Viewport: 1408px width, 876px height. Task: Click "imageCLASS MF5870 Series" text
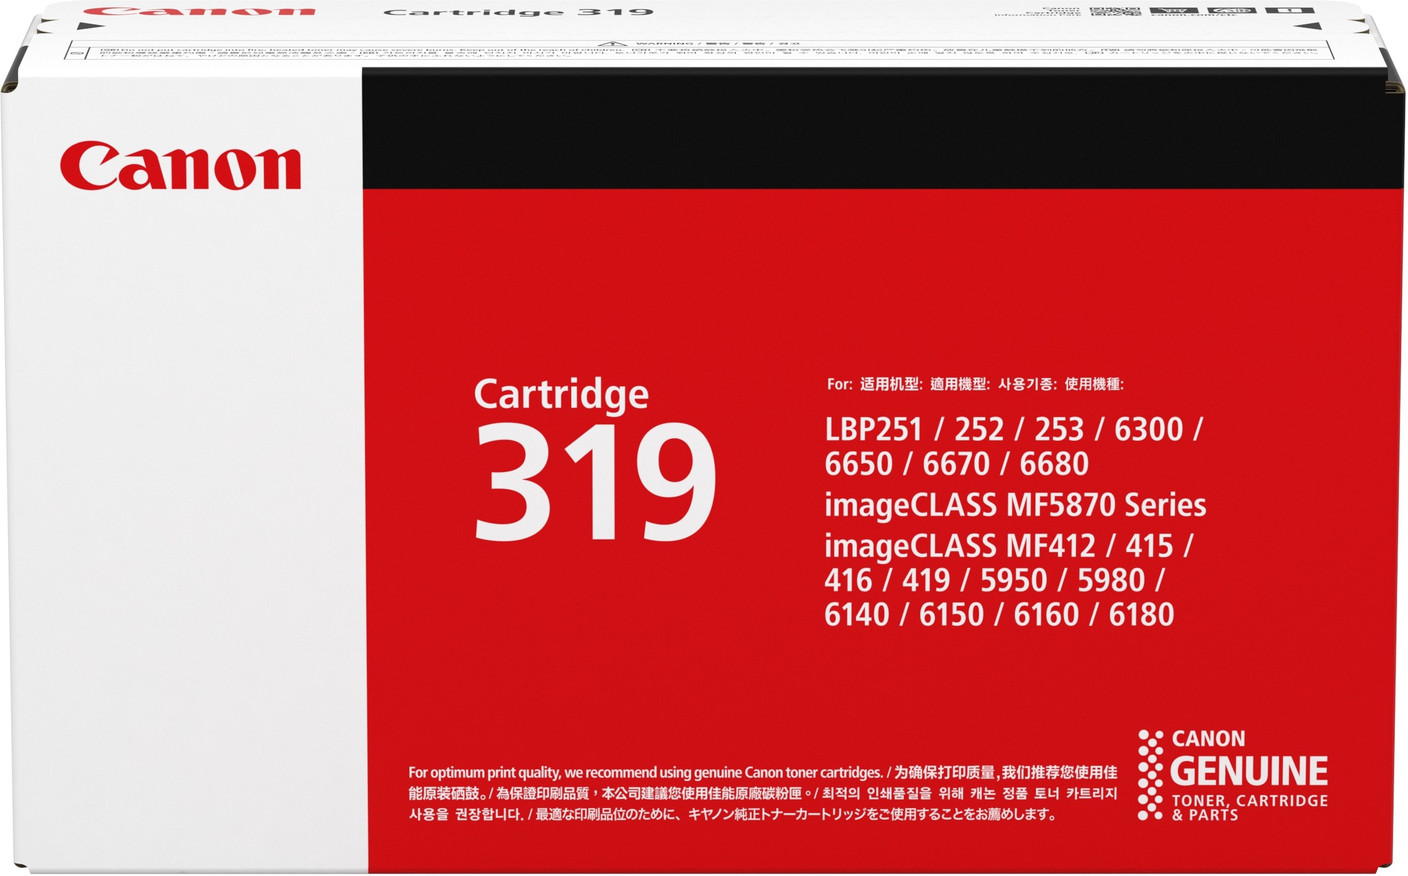tap(1016, 505)
